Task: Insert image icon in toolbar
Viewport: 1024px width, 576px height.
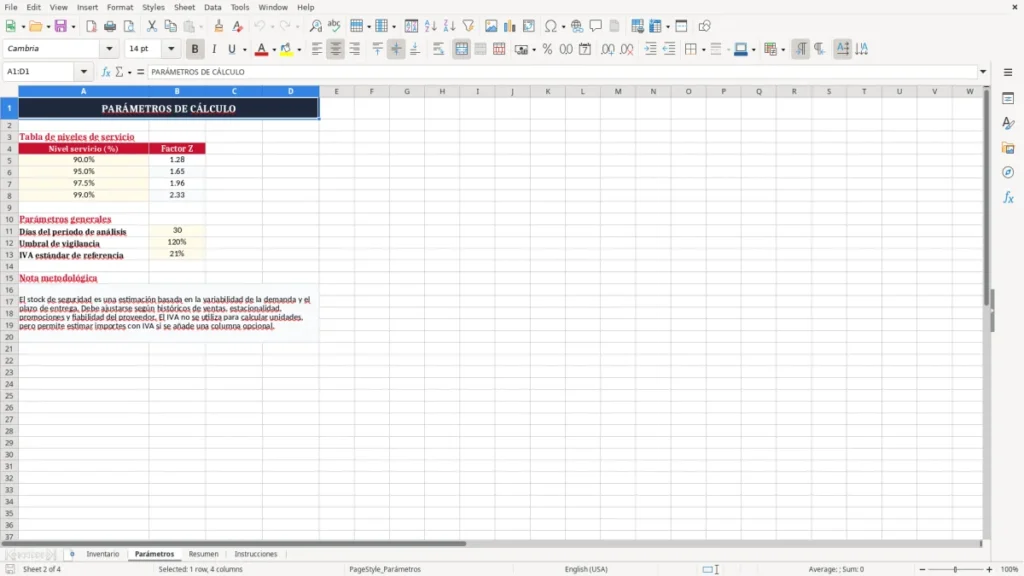Action: click(491, 26)
